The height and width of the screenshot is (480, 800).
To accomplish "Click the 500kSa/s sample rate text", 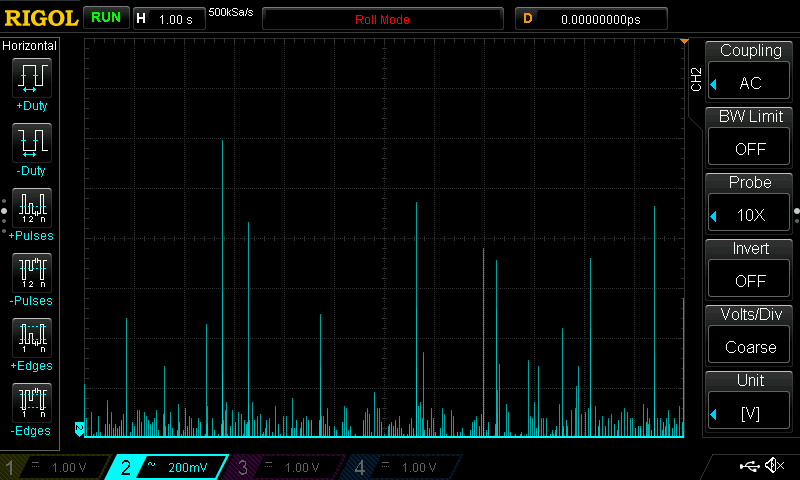I will coord(231,13).
